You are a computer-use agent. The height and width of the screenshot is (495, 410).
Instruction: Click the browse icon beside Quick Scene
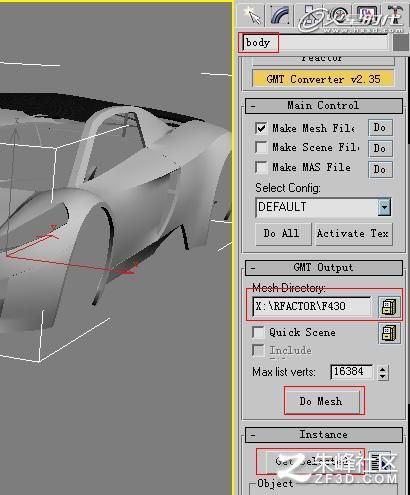tap(389, 333)
